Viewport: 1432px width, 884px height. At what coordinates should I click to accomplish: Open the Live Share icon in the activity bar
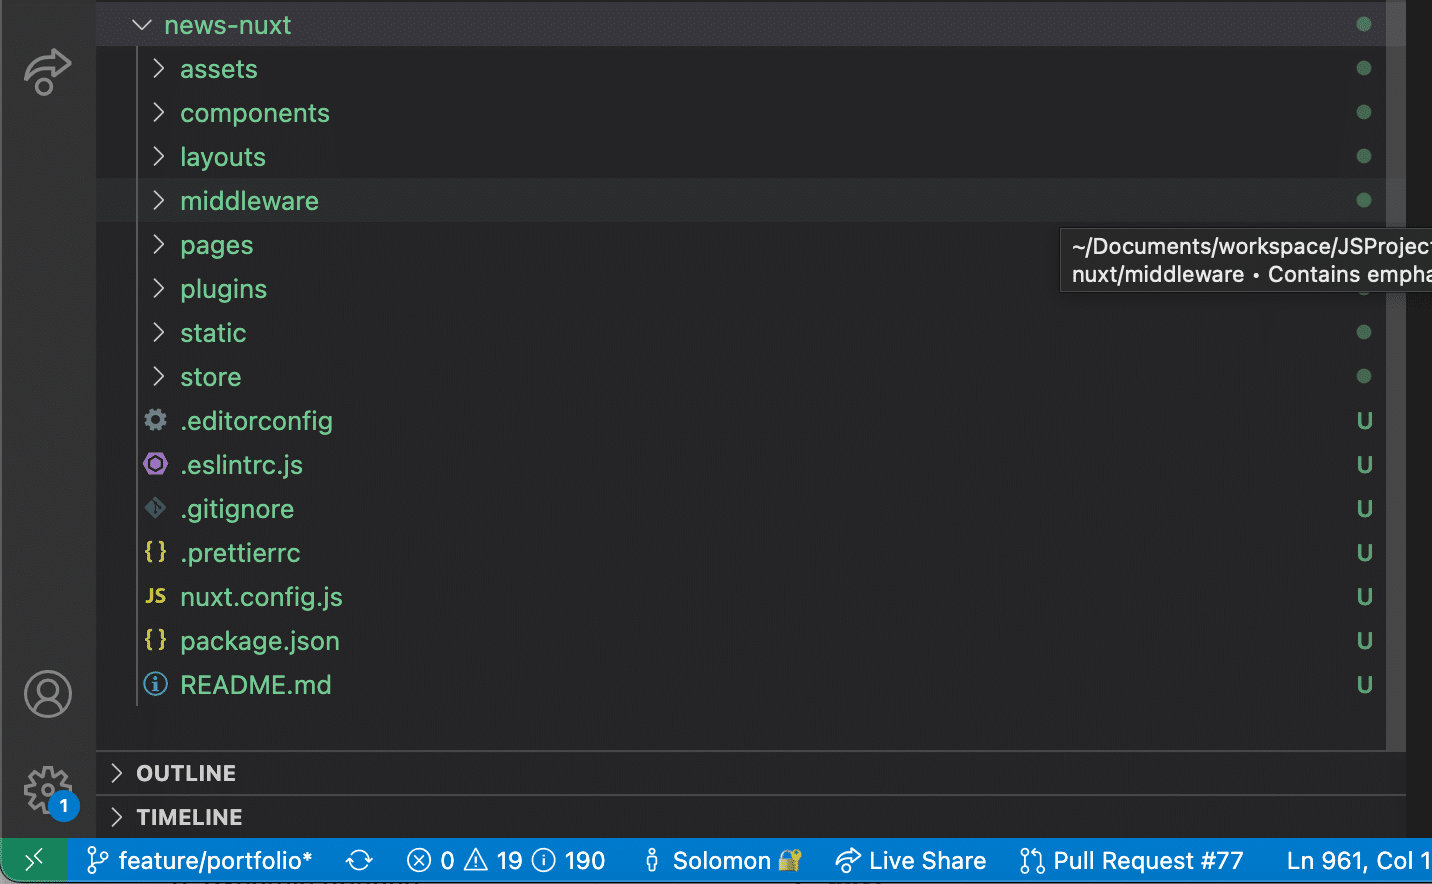pos(47,71)
